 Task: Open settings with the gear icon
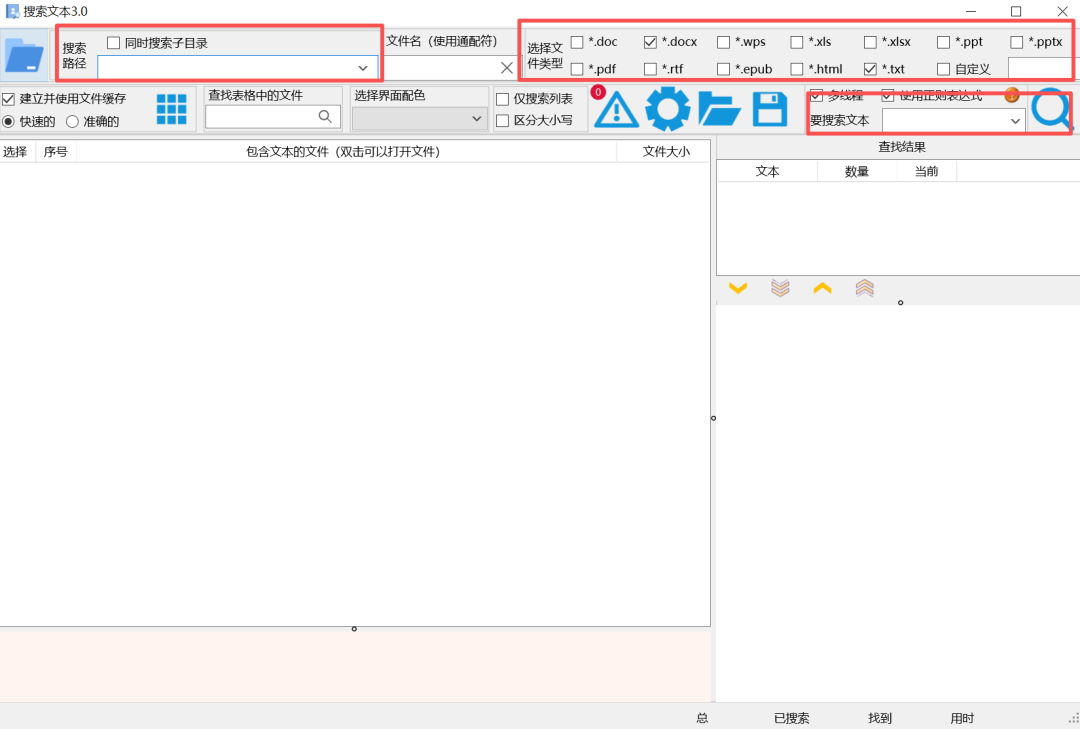point(667,109)
